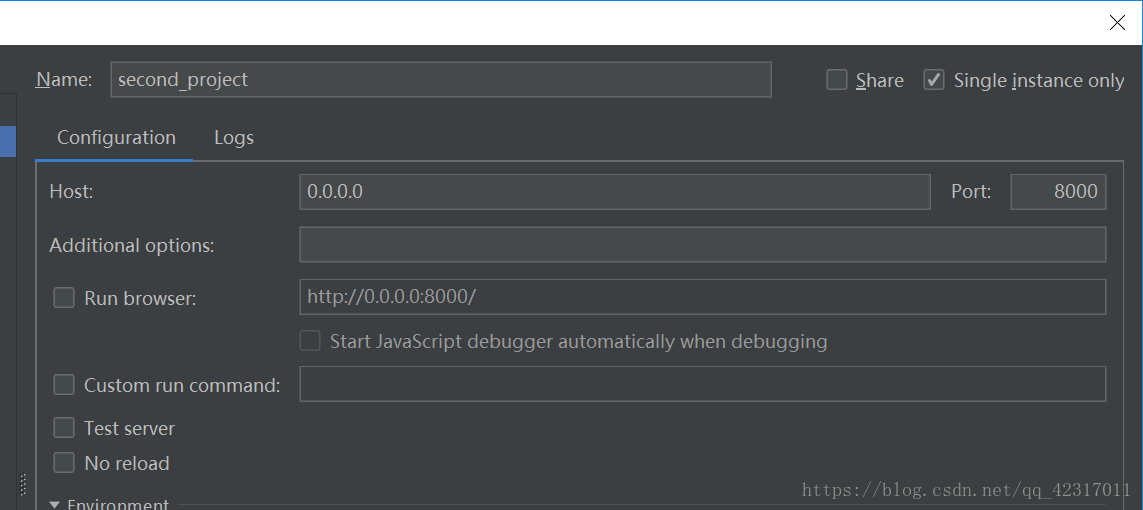Collapse the Environment section arrow

55,504
